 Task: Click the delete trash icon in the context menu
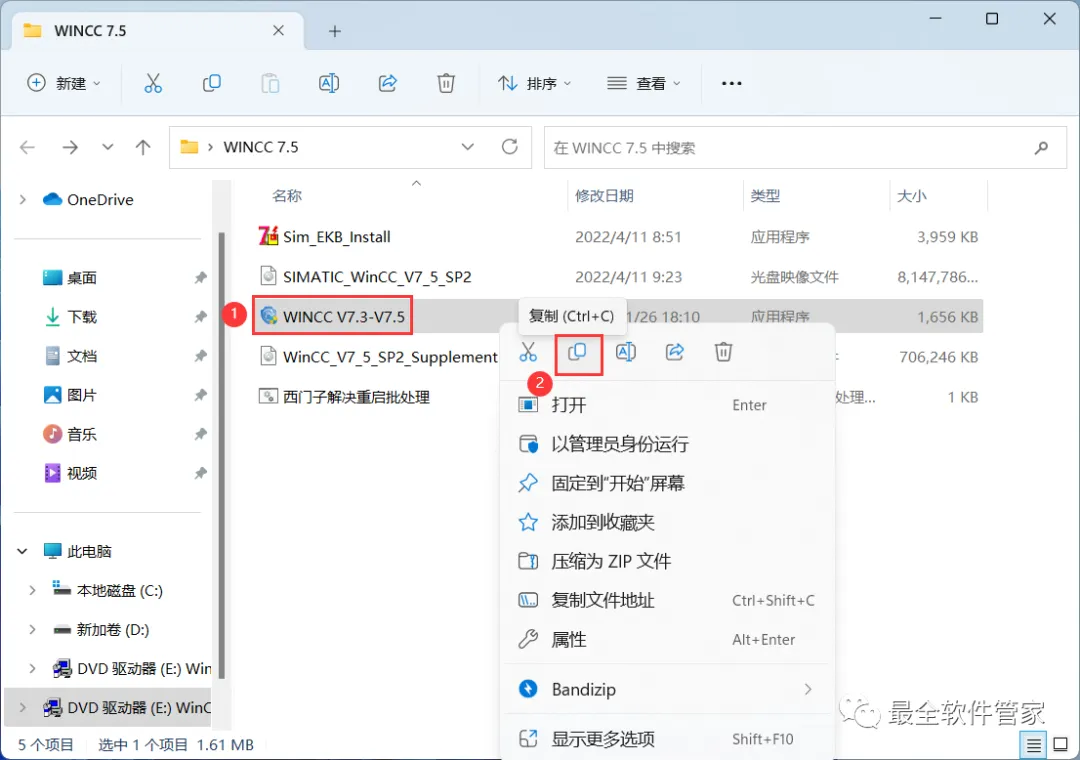723,352
